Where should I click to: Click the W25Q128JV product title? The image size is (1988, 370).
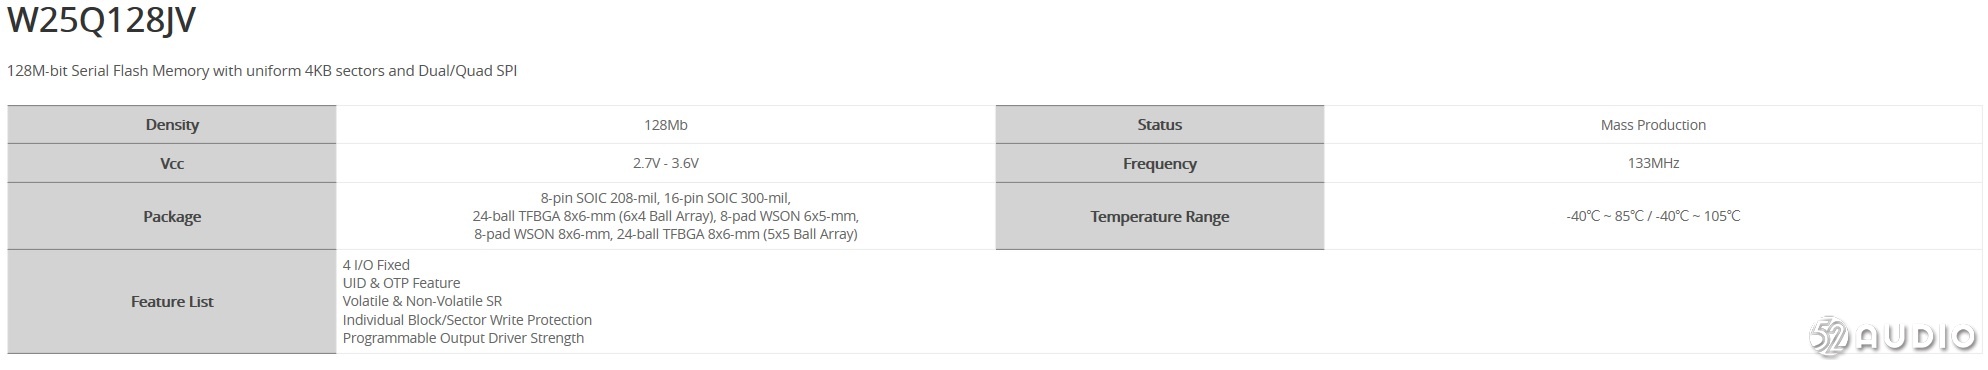[x=101, y=19]
